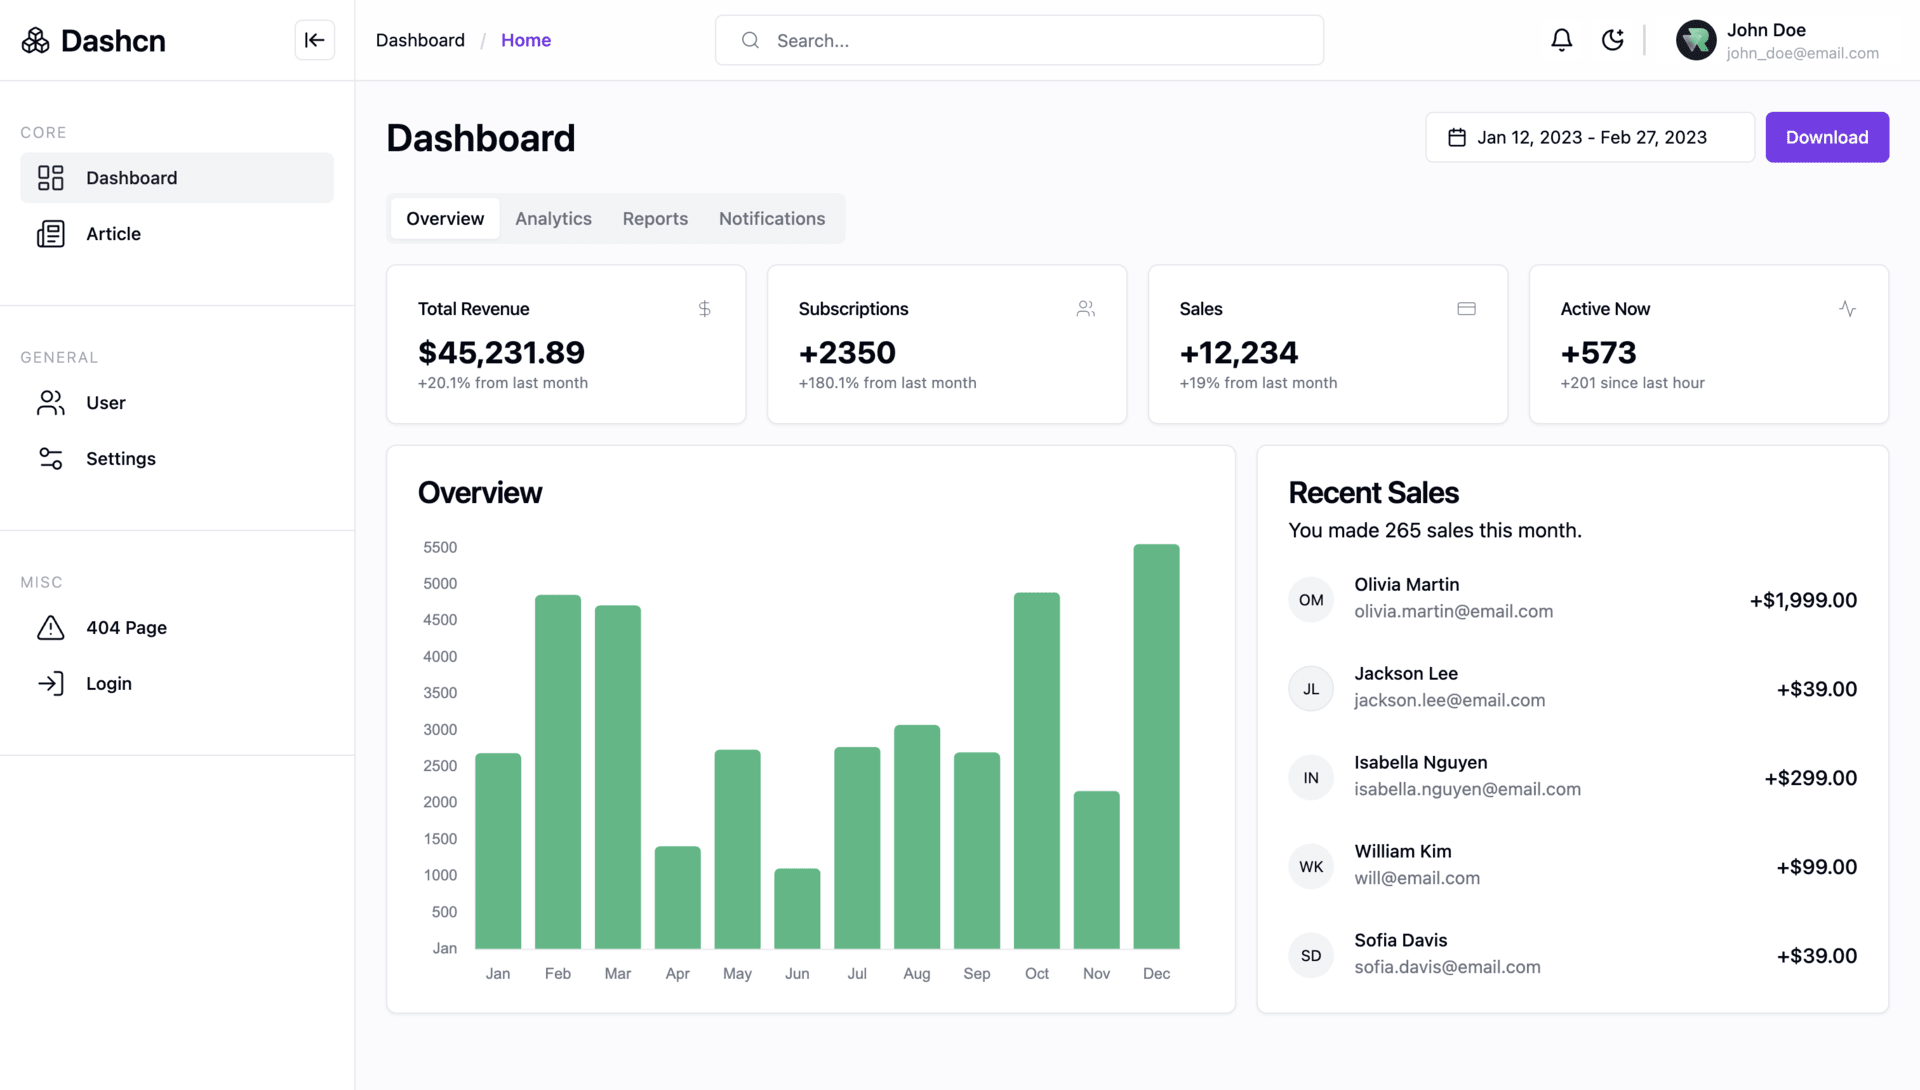This screenshot has height=1090, width=1920.
Task: Focus the Search input field
Action: [x=1020, y=40]
